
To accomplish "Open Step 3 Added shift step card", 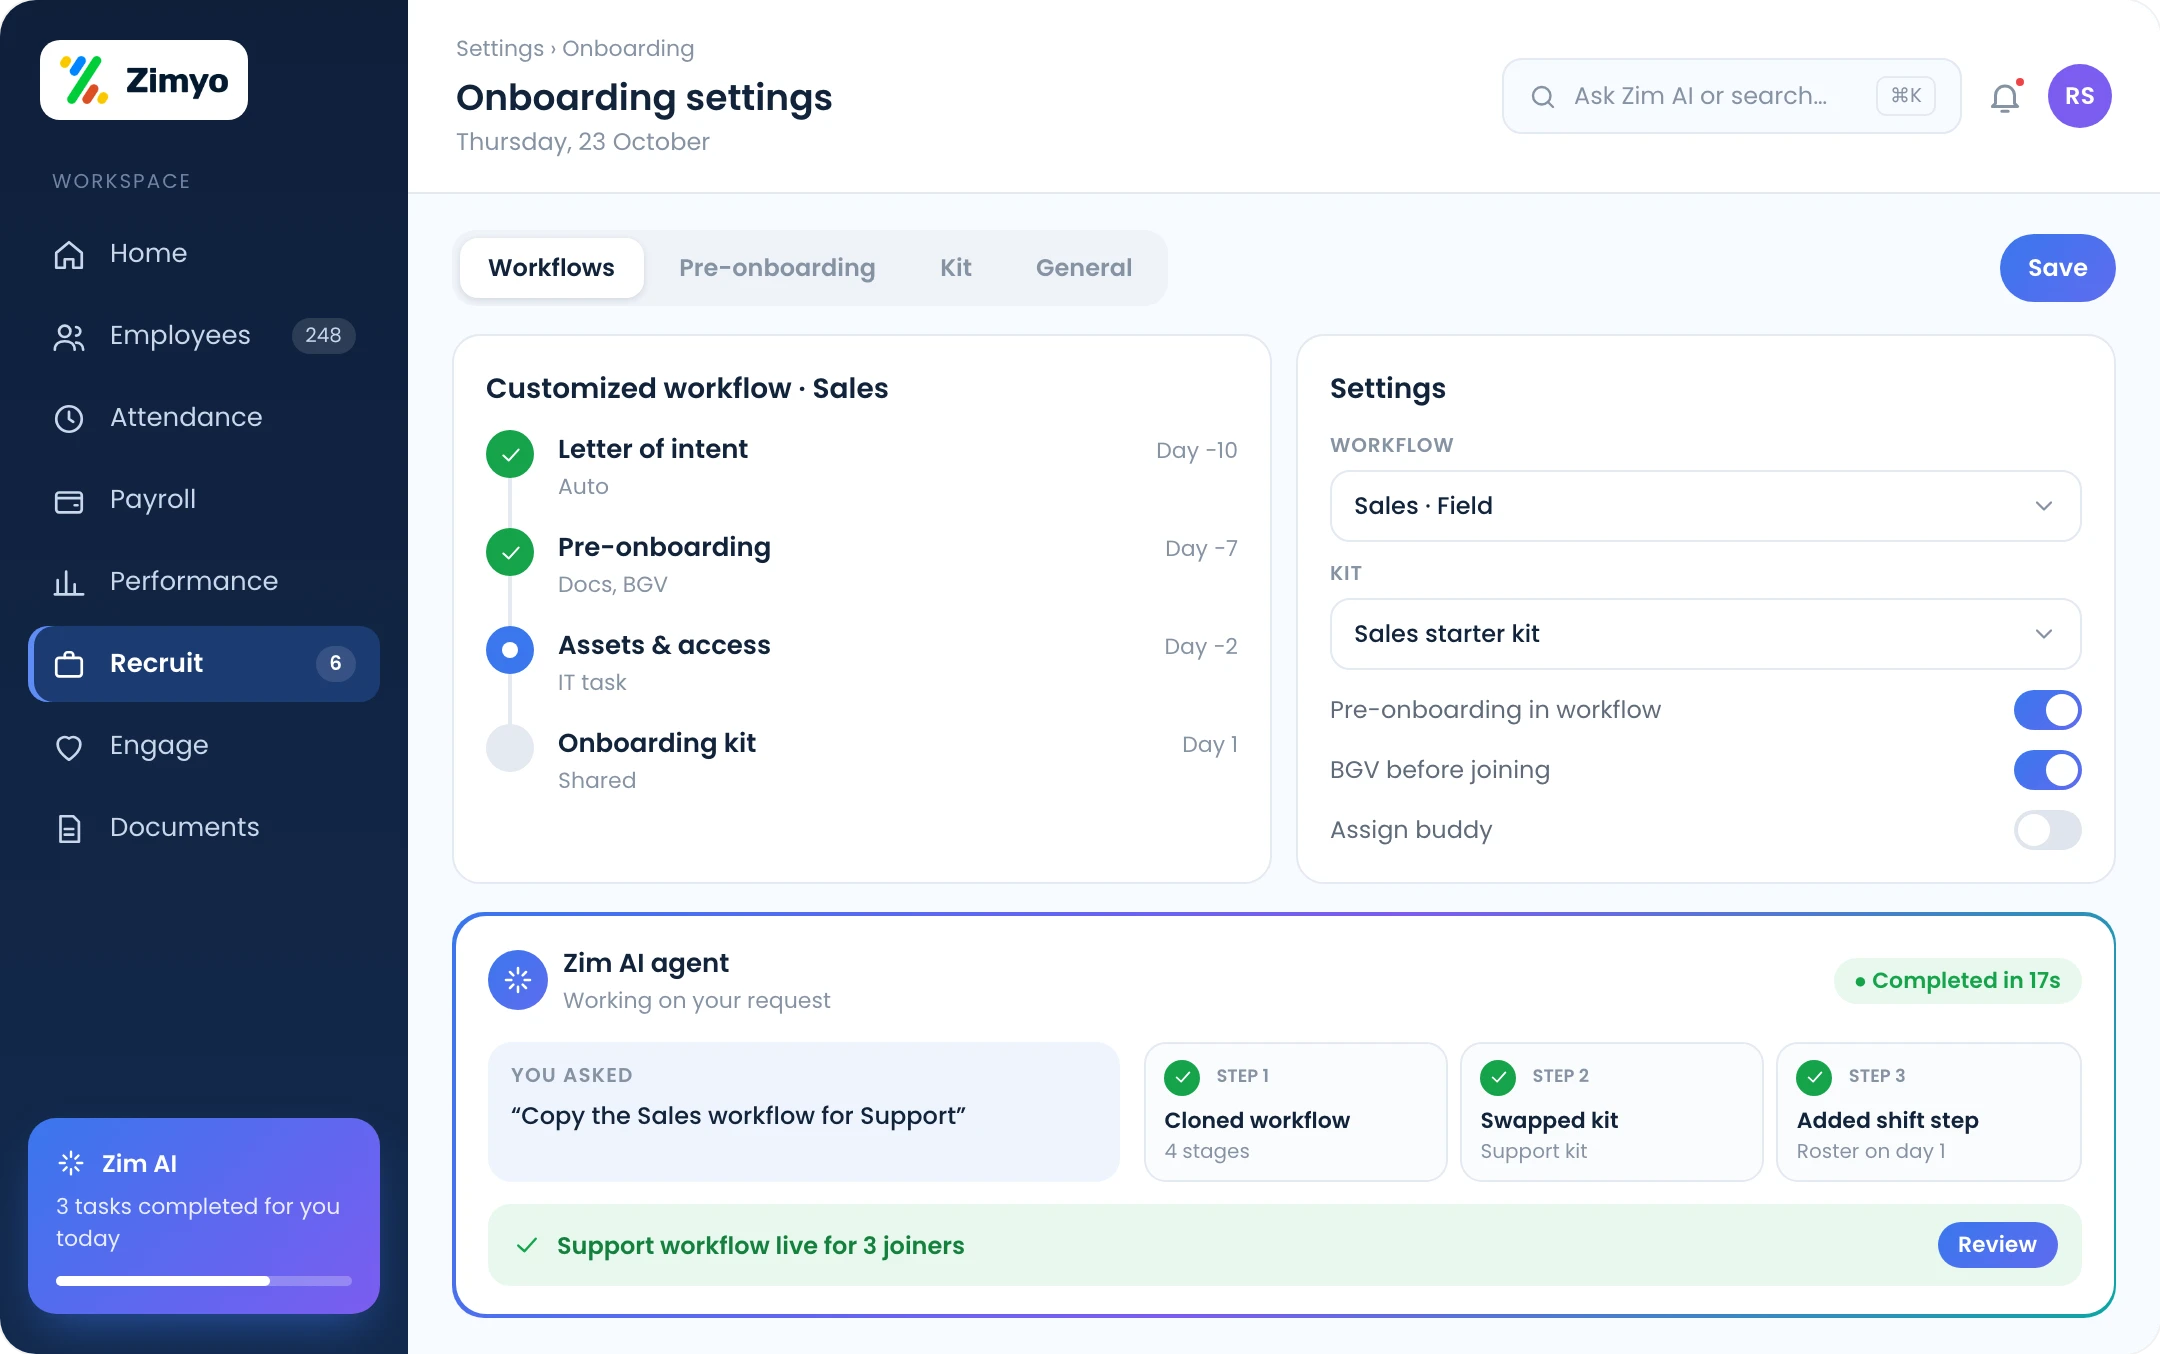I will pyautogui.click(x=1929, y=1112).
